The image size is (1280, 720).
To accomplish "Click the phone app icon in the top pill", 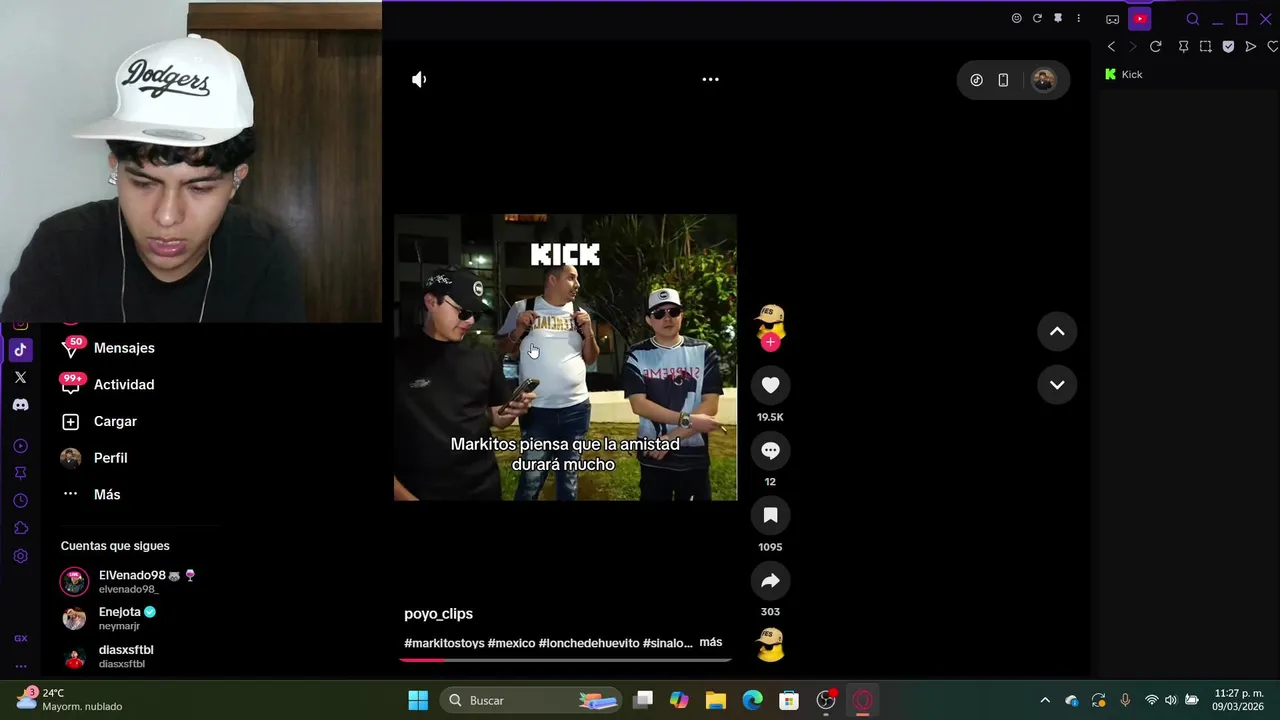I will tap(1003, 80).
